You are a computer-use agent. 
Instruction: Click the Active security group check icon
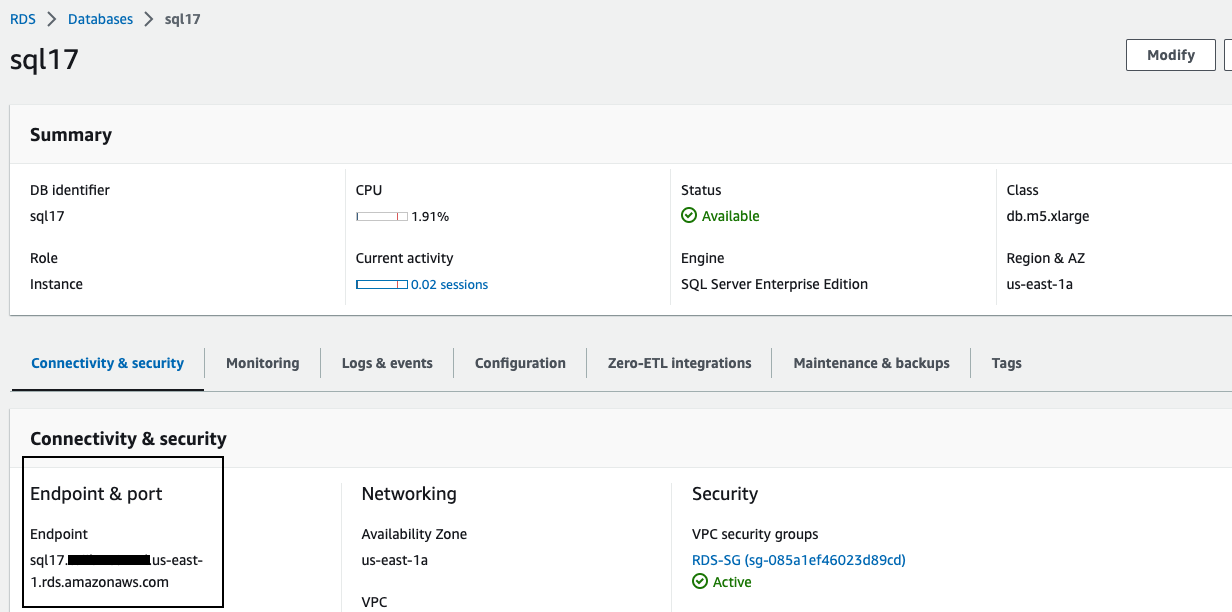tap(700, 582)
